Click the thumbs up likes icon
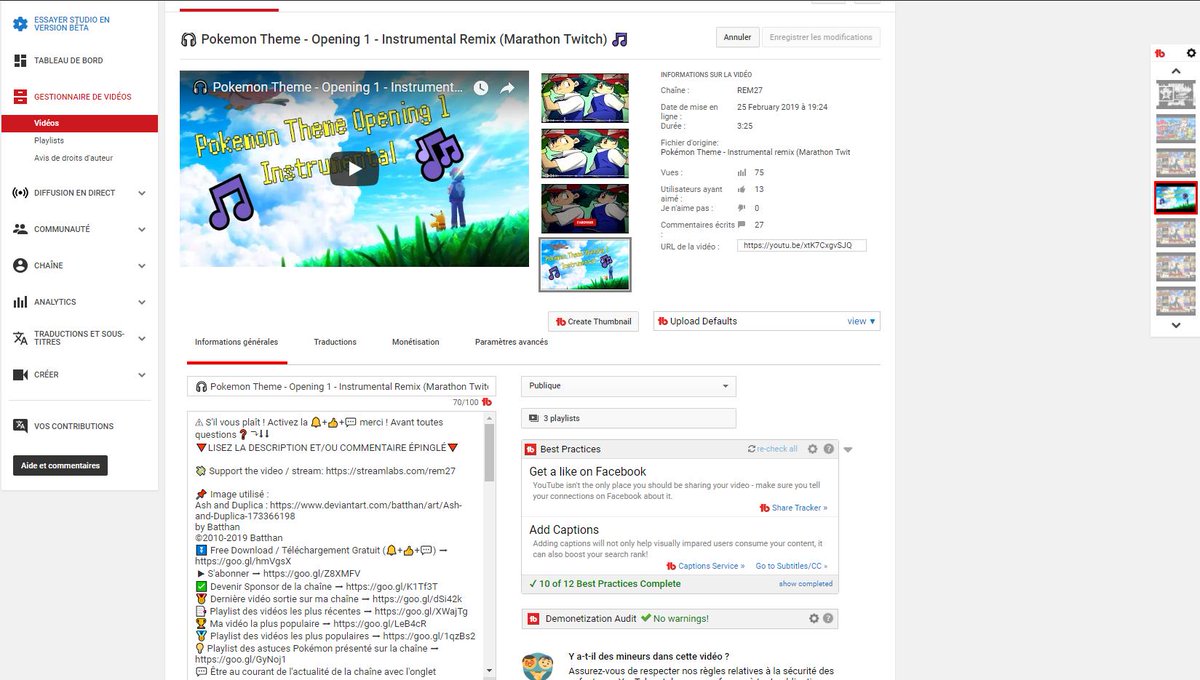Viewport: 1200px width, 680px height. click(741, 189)
